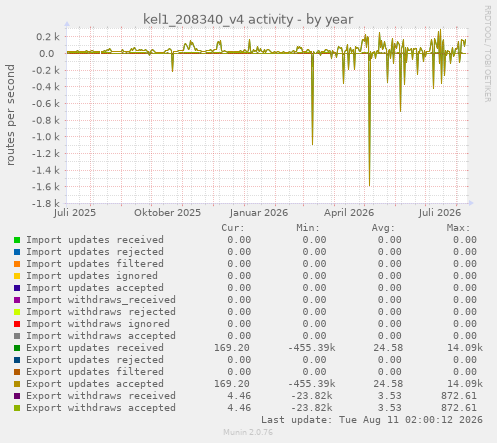Click the Export withdraws received swatch
The width and height of the screenshot is (497, 443).
click(17, 396)
